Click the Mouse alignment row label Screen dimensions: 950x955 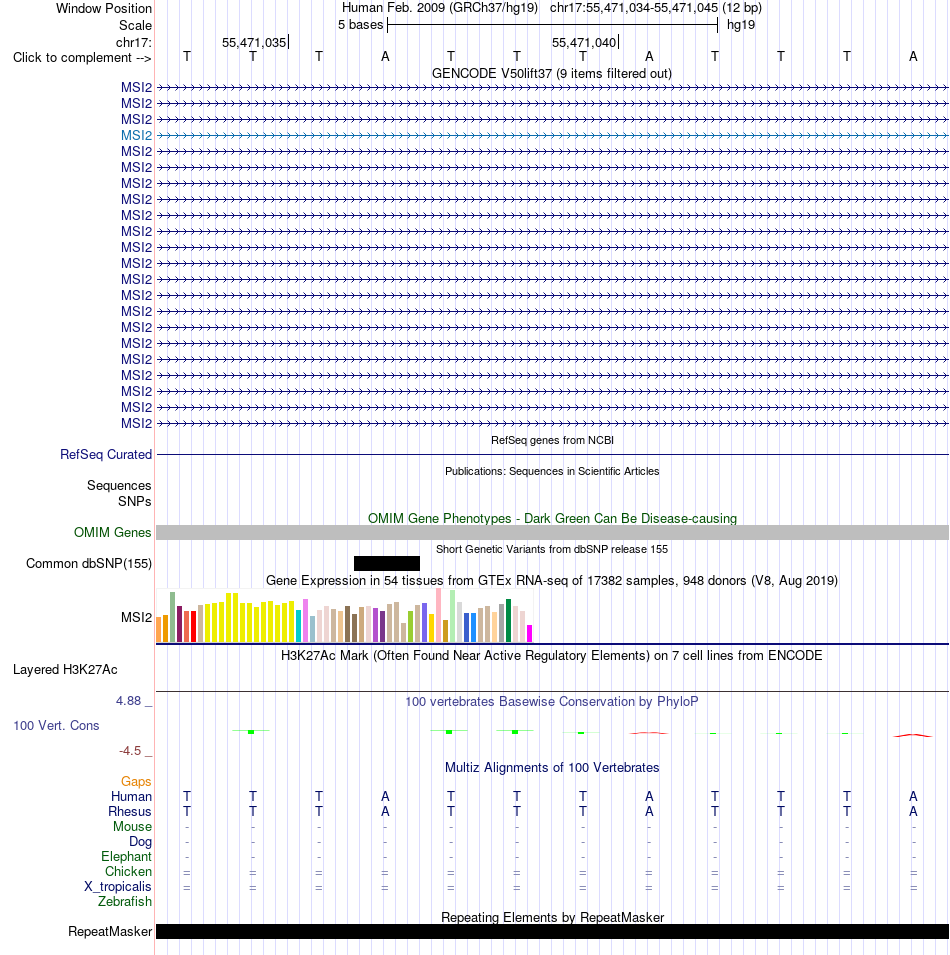point(132,826)
